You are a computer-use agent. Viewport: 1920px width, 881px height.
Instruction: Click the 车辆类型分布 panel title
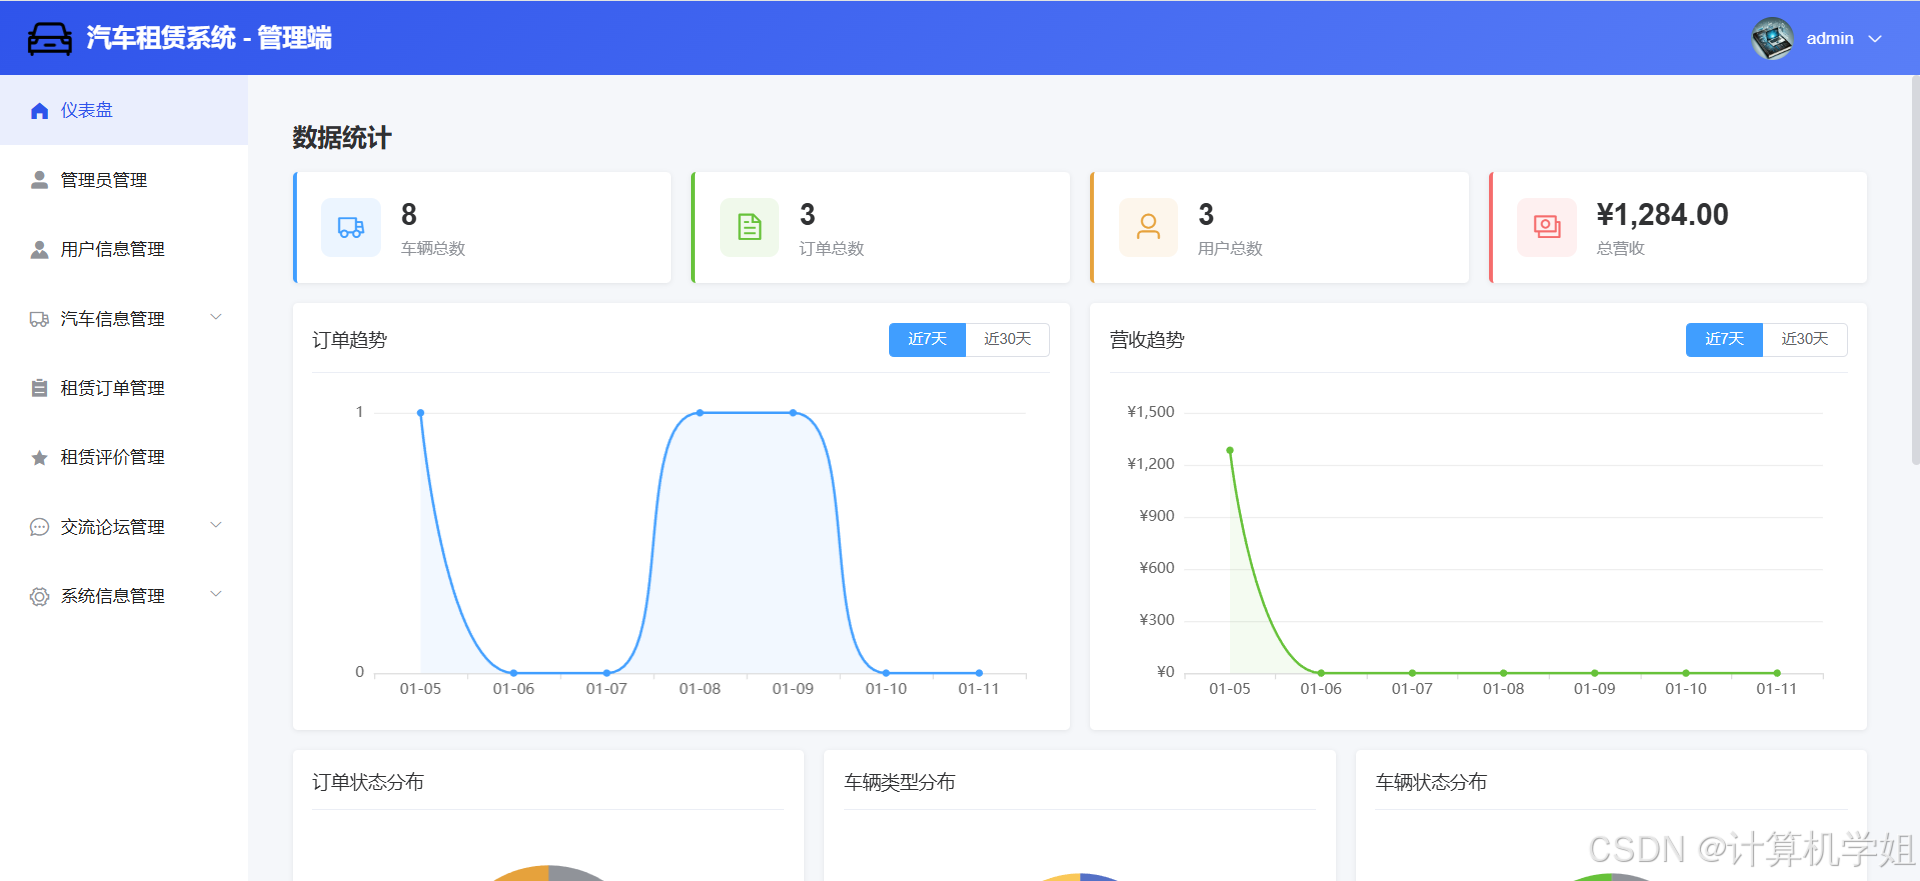pos(900,782)
